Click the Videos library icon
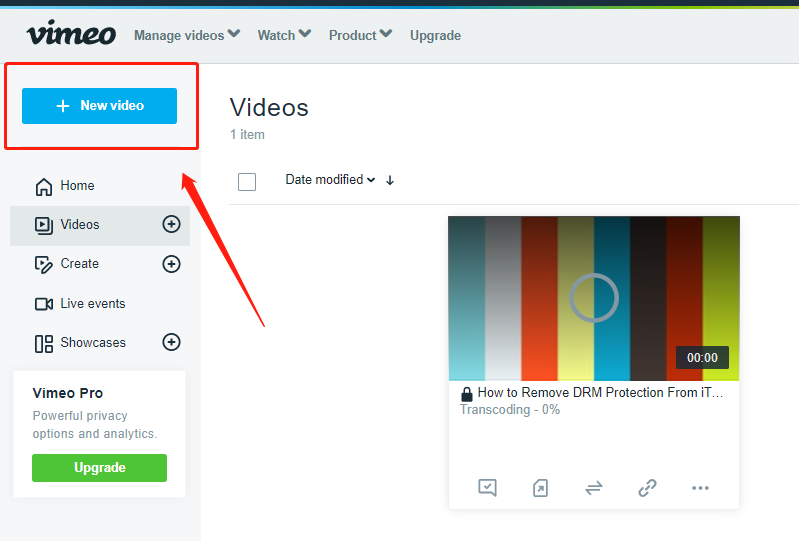This screenshot has height=541, width=799. click(x=44, y=225)
